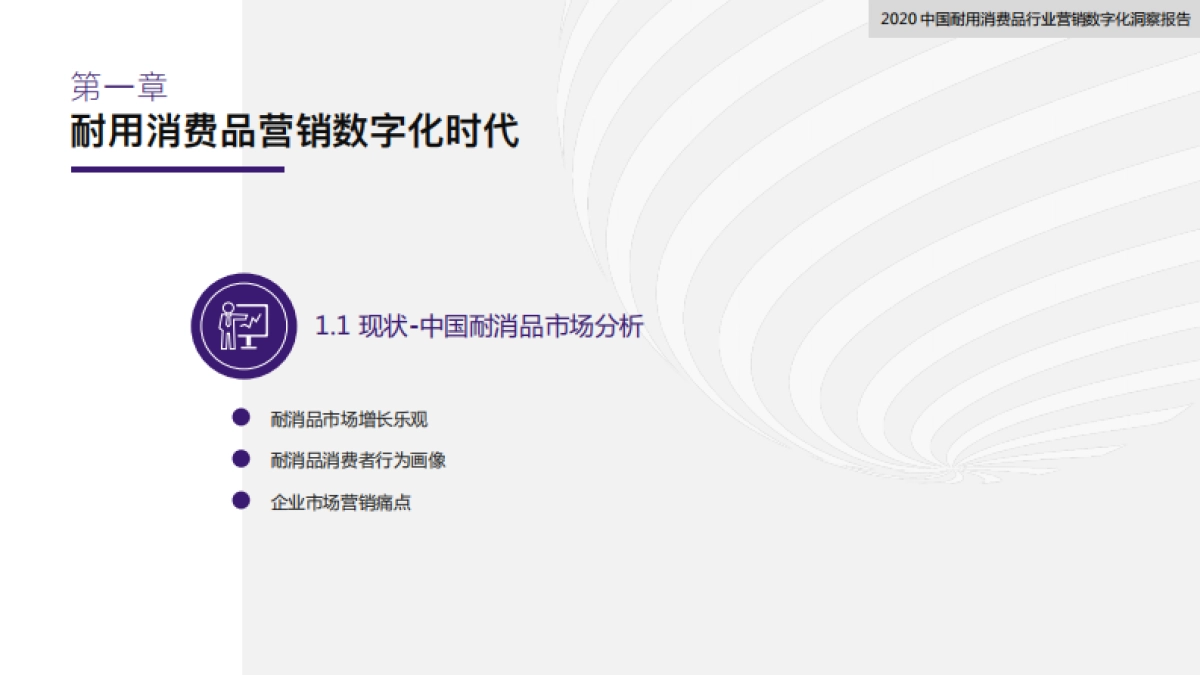Expand the section heading 1.1 现状-中国耐消品市场分析

click(480, 325)
